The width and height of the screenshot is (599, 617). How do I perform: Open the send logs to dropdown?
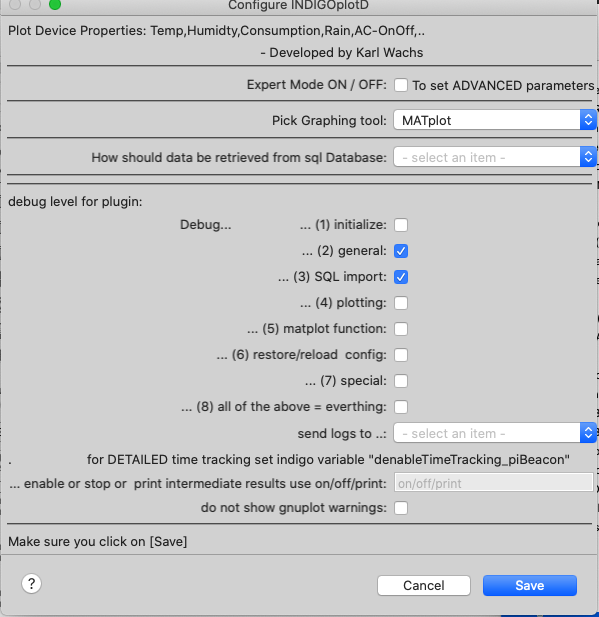click(x=495, y=433)
